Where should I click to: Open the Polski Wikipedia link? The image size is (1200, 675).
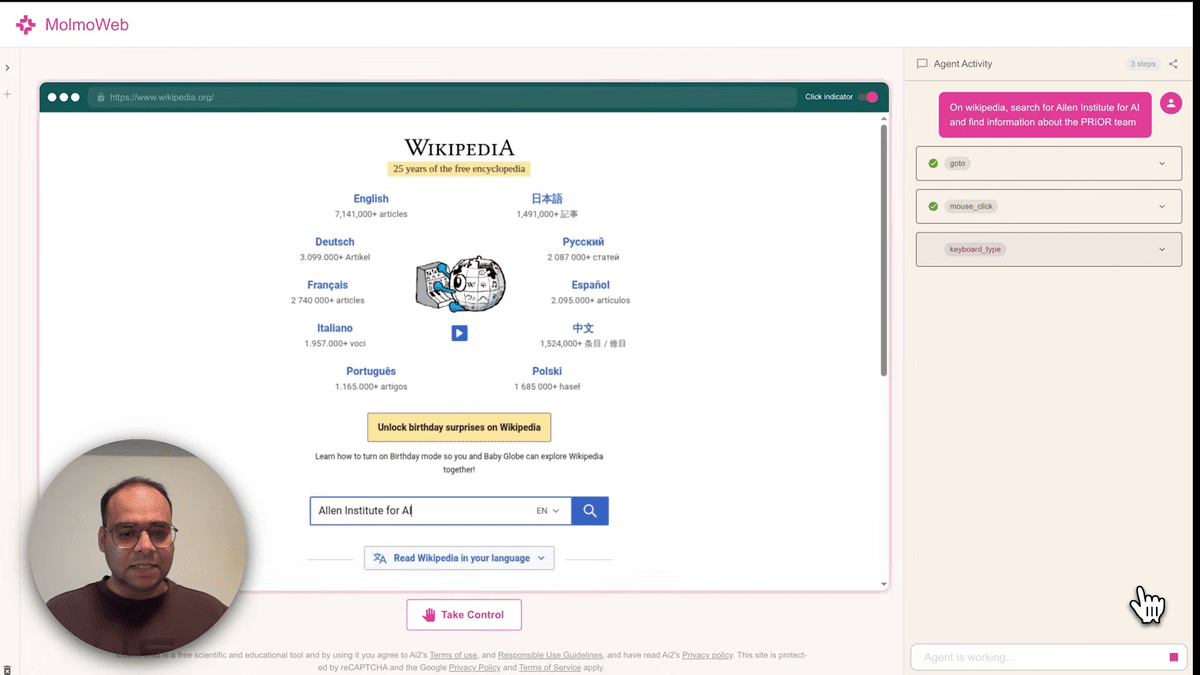click(547, 371)
